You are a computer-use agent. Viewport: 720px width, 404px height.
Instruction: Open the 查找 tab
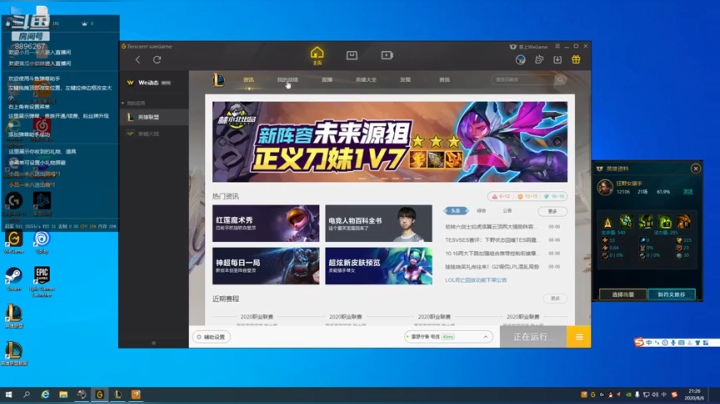(x=444, y=80)
